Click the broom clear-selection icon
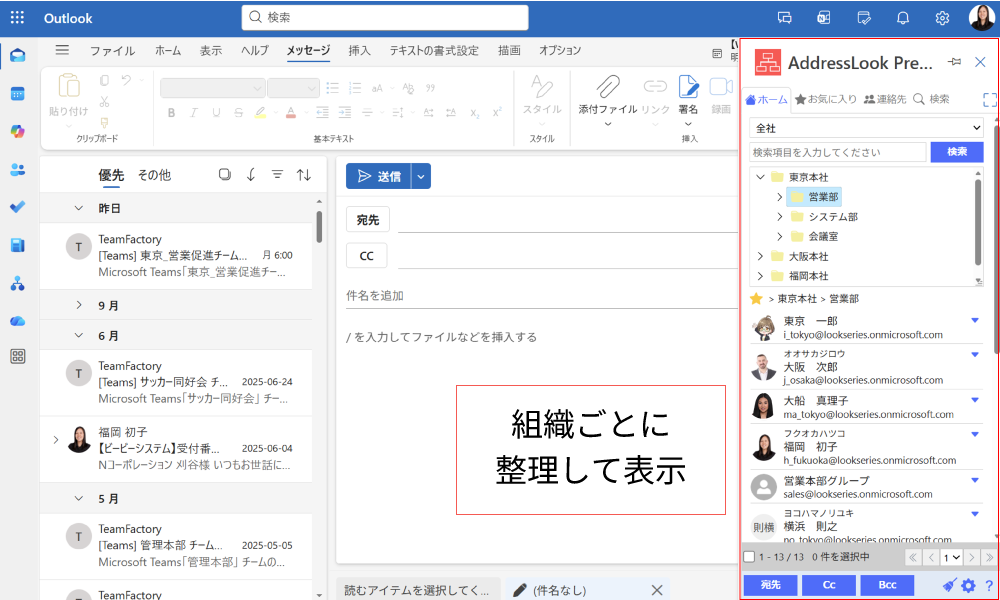 click(x=950, y=586)
